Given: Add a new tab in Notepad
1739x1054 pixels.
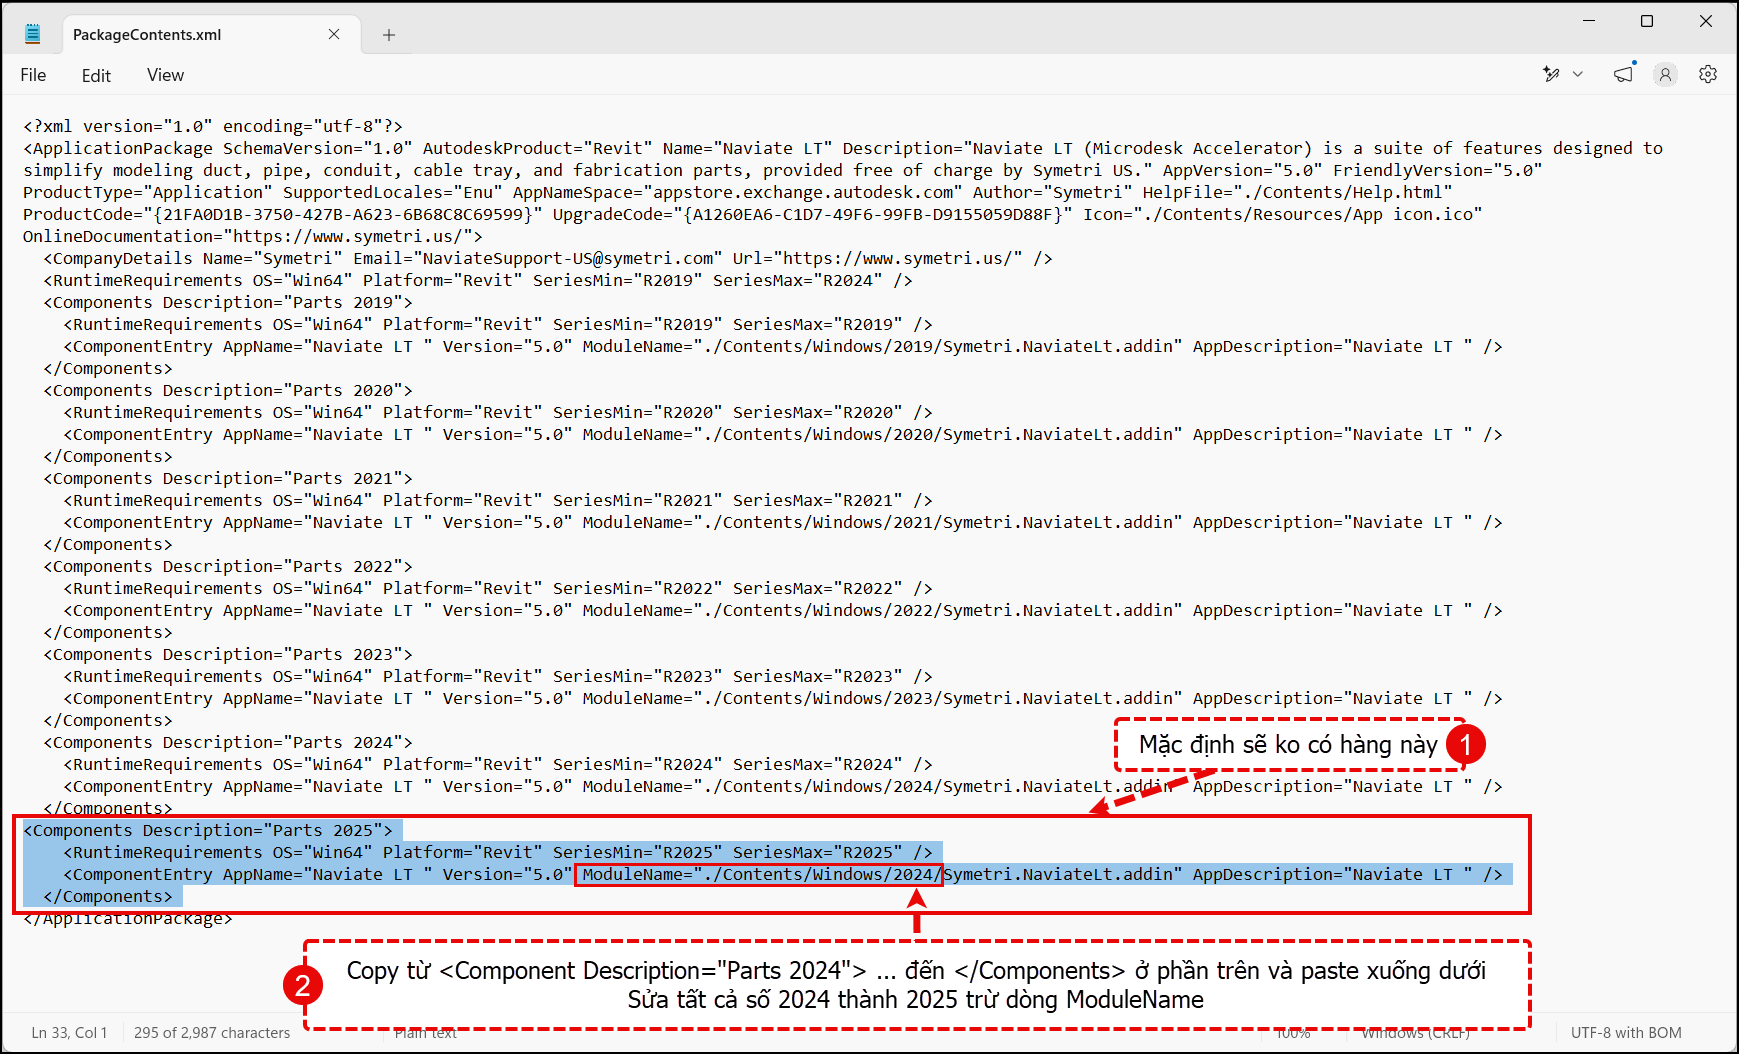Looking at the screenshot, I should [x=389, y=35].
